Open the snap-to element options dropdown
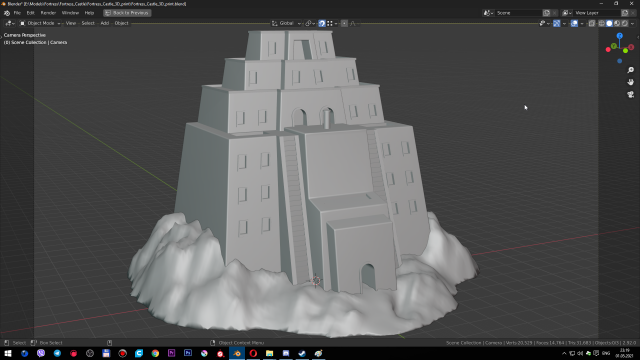This screenshot has width=640, height=360. (x=332, y=24)
